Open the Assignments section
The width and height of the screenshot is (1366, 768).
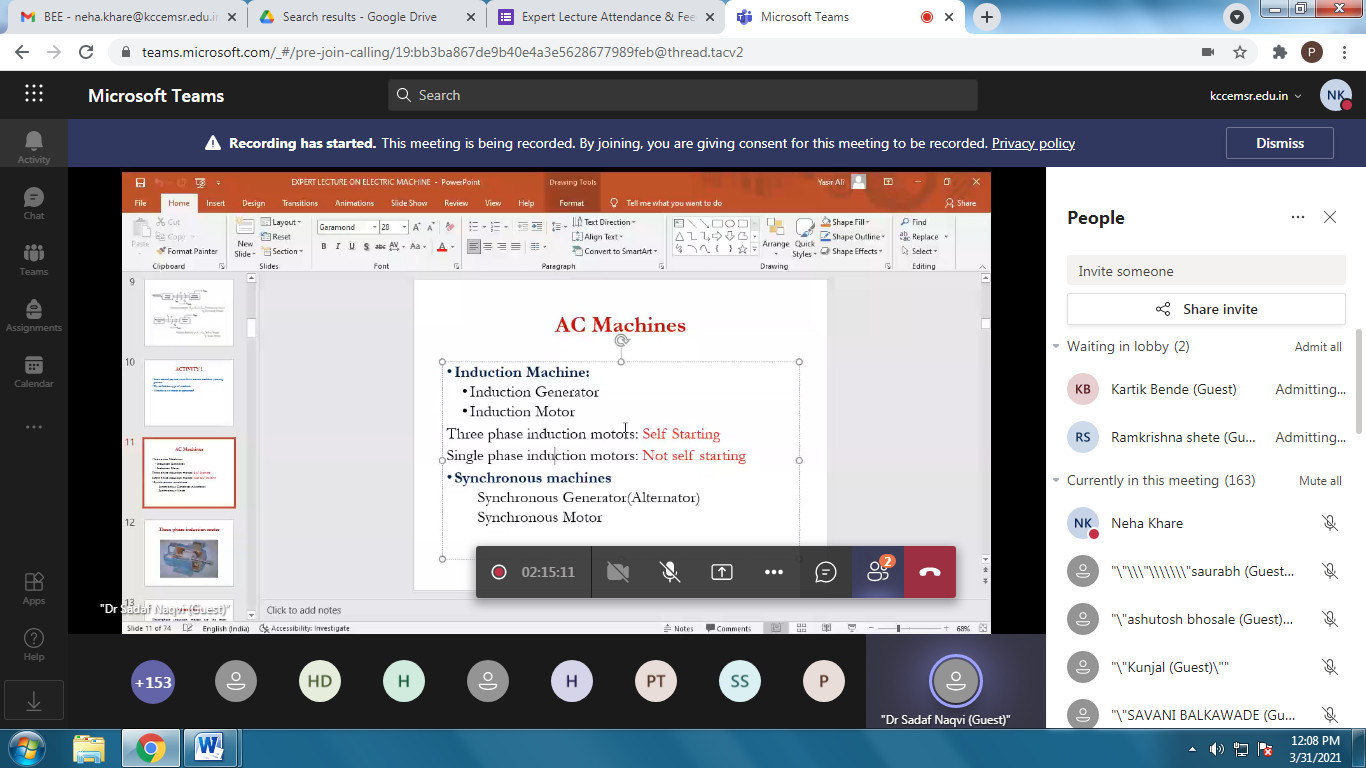coord(33,315)
